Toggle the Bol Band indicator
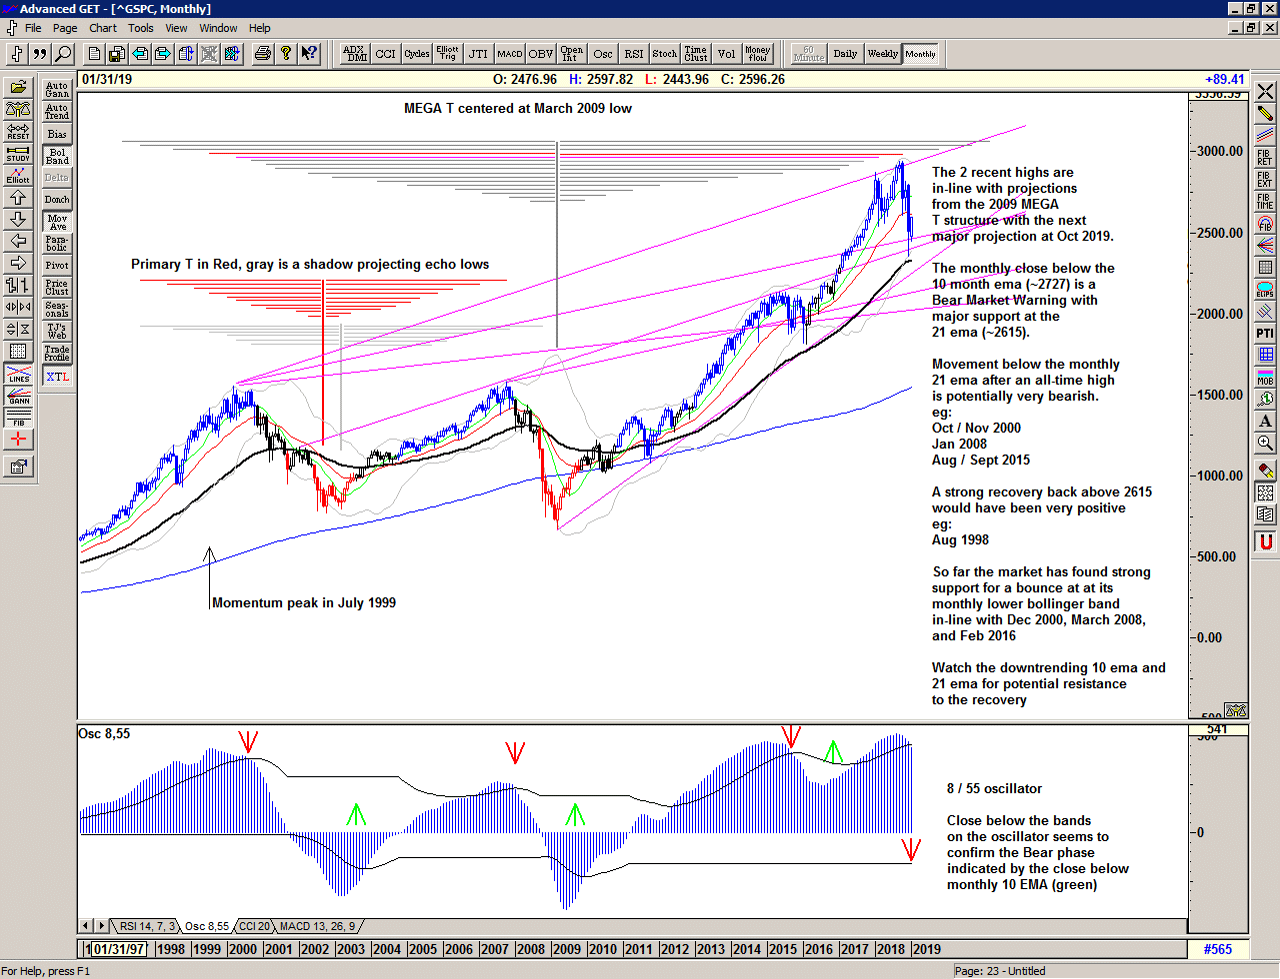The height and width of the screenshot is (979, 1280). (x=57, y=156)
